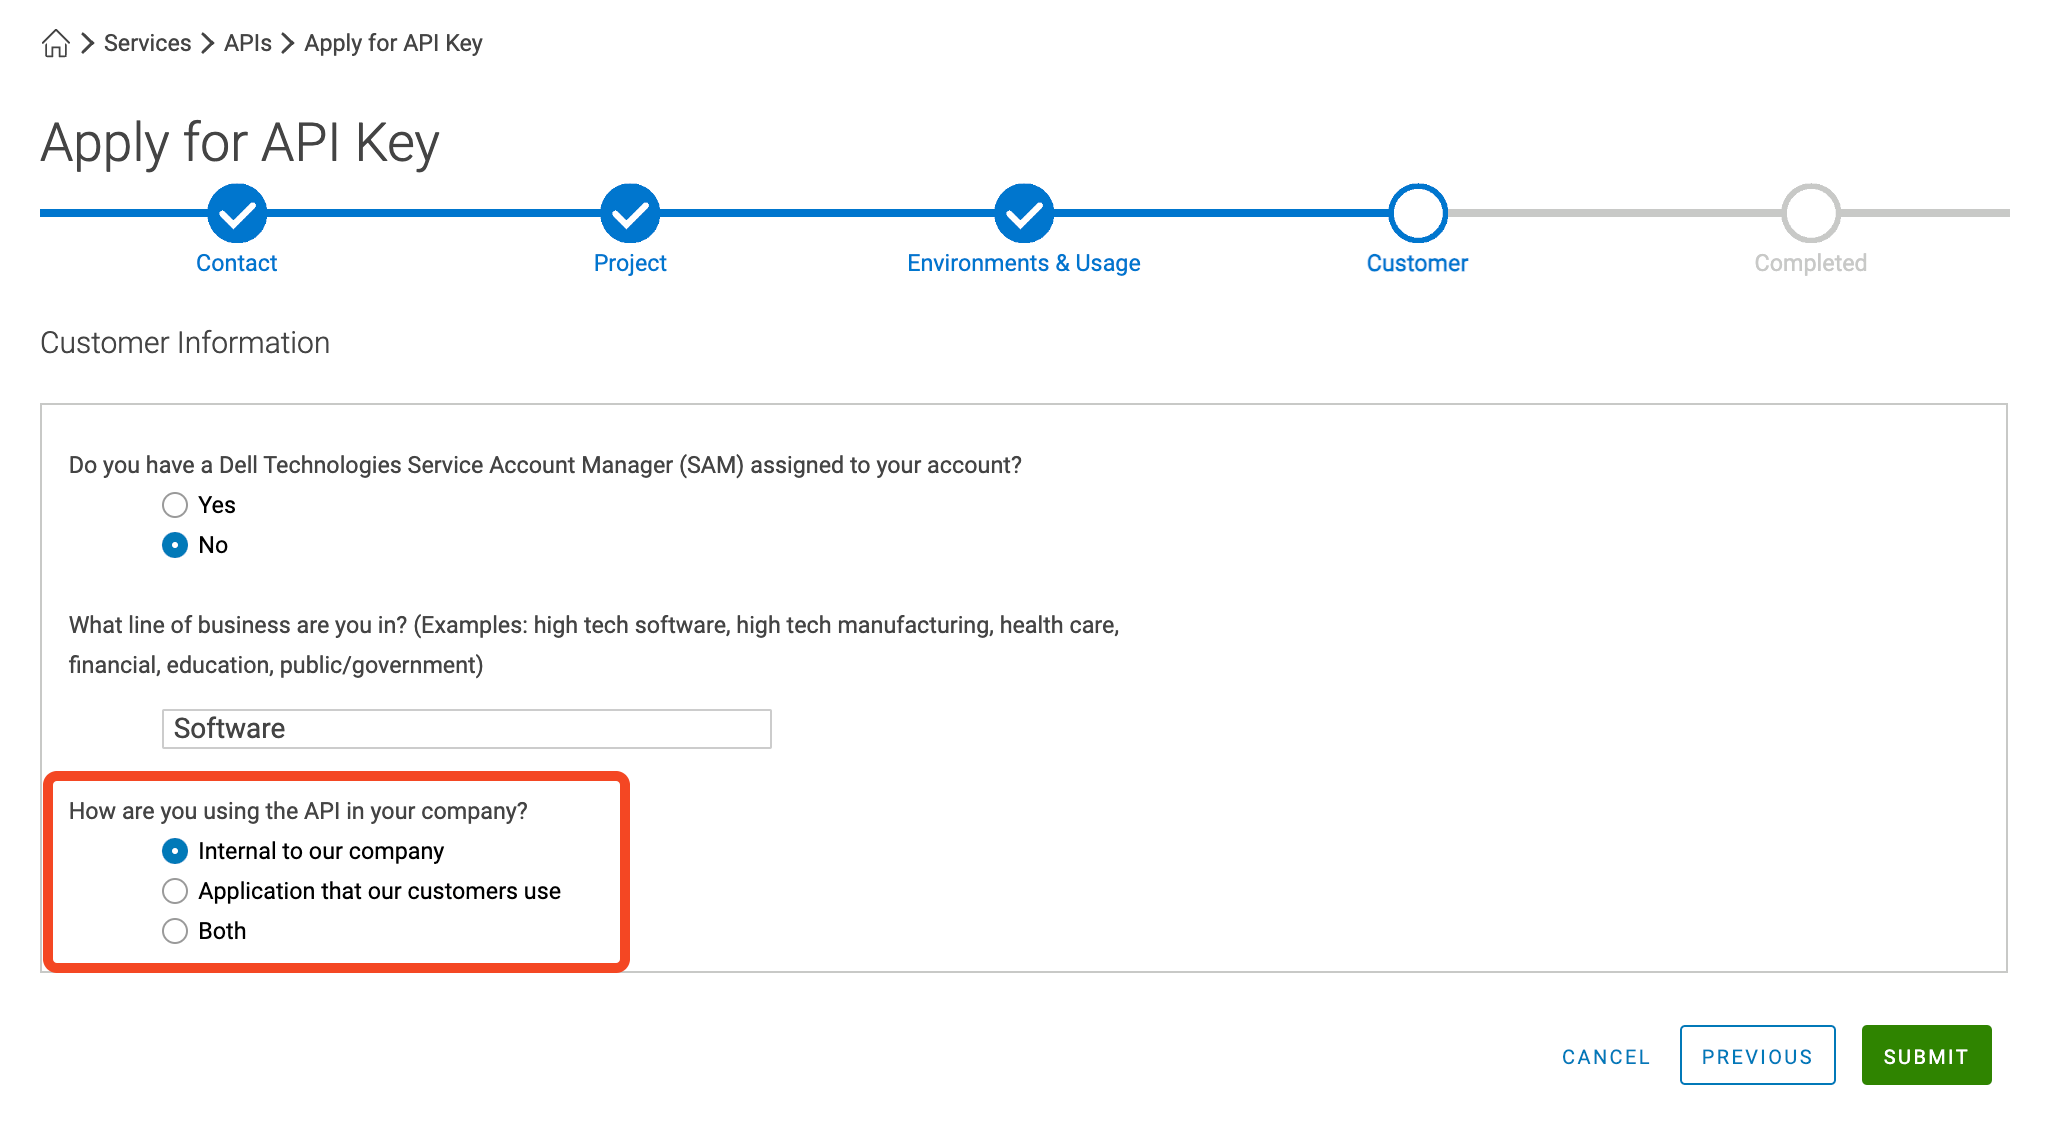The image size is (2048, 1134).
Task: Click the line of business text field
Action: coord(467,729)
